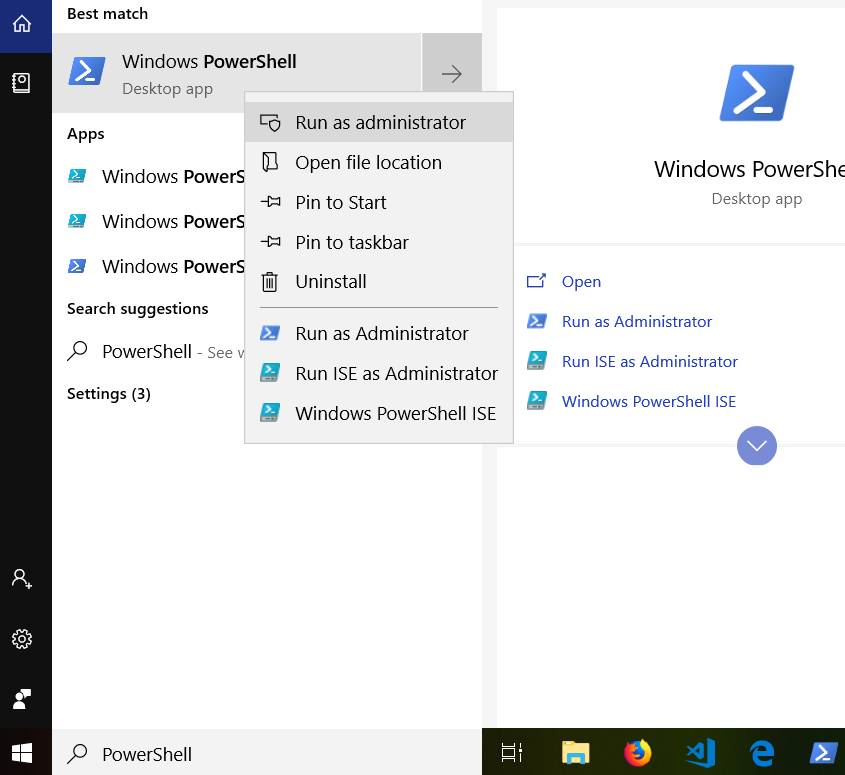The height and width of the screenshot is (775, 845).
Task: Choose Windows PowerShell ISE in context menu
Action: pos(379,413)
